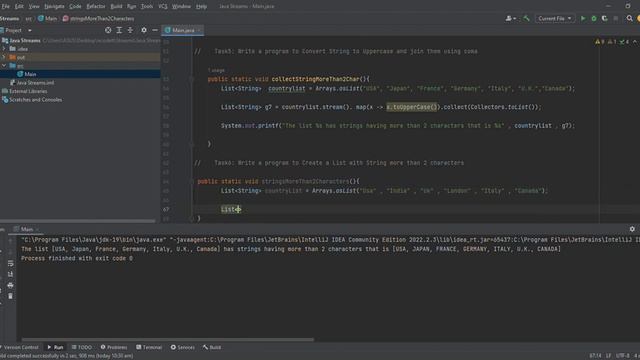The height and width of the screenshot is (360, 640).
Task: Start Debug with the bug icon
Action: point(594,18)
